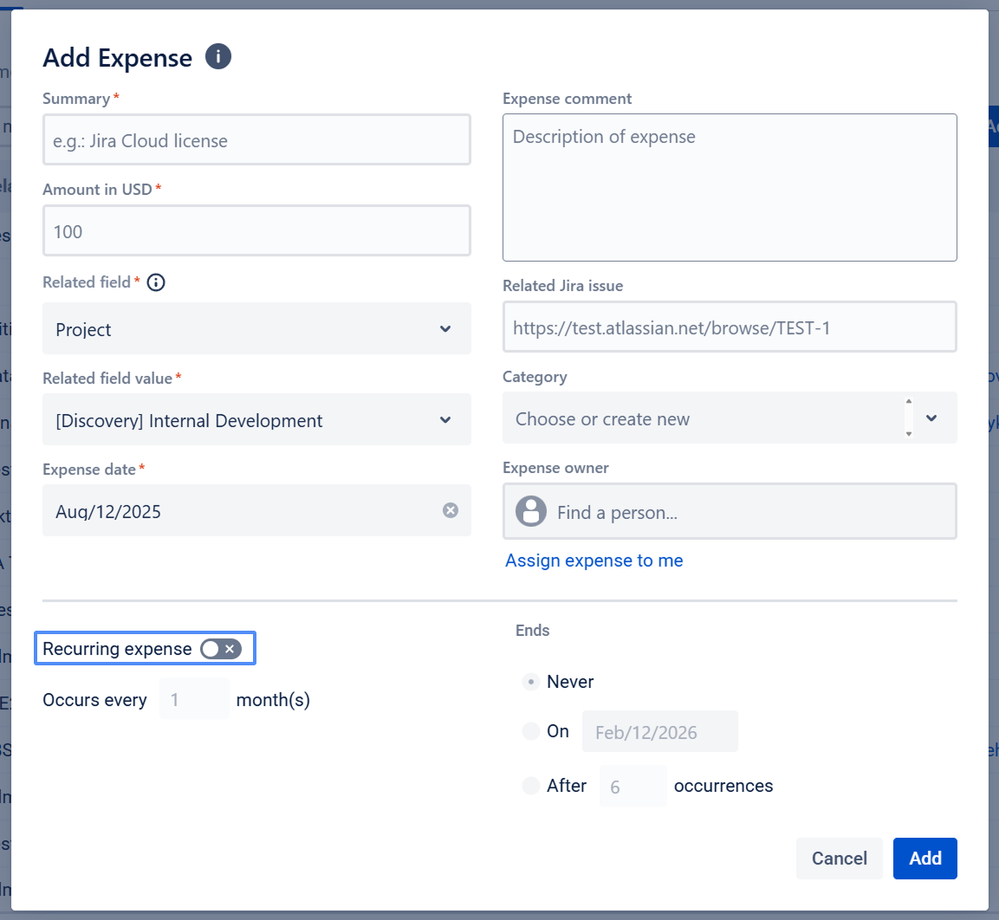This screenshot has width=999, height=920.
Task: Click the Find a person field
Action: coord(729,511)
